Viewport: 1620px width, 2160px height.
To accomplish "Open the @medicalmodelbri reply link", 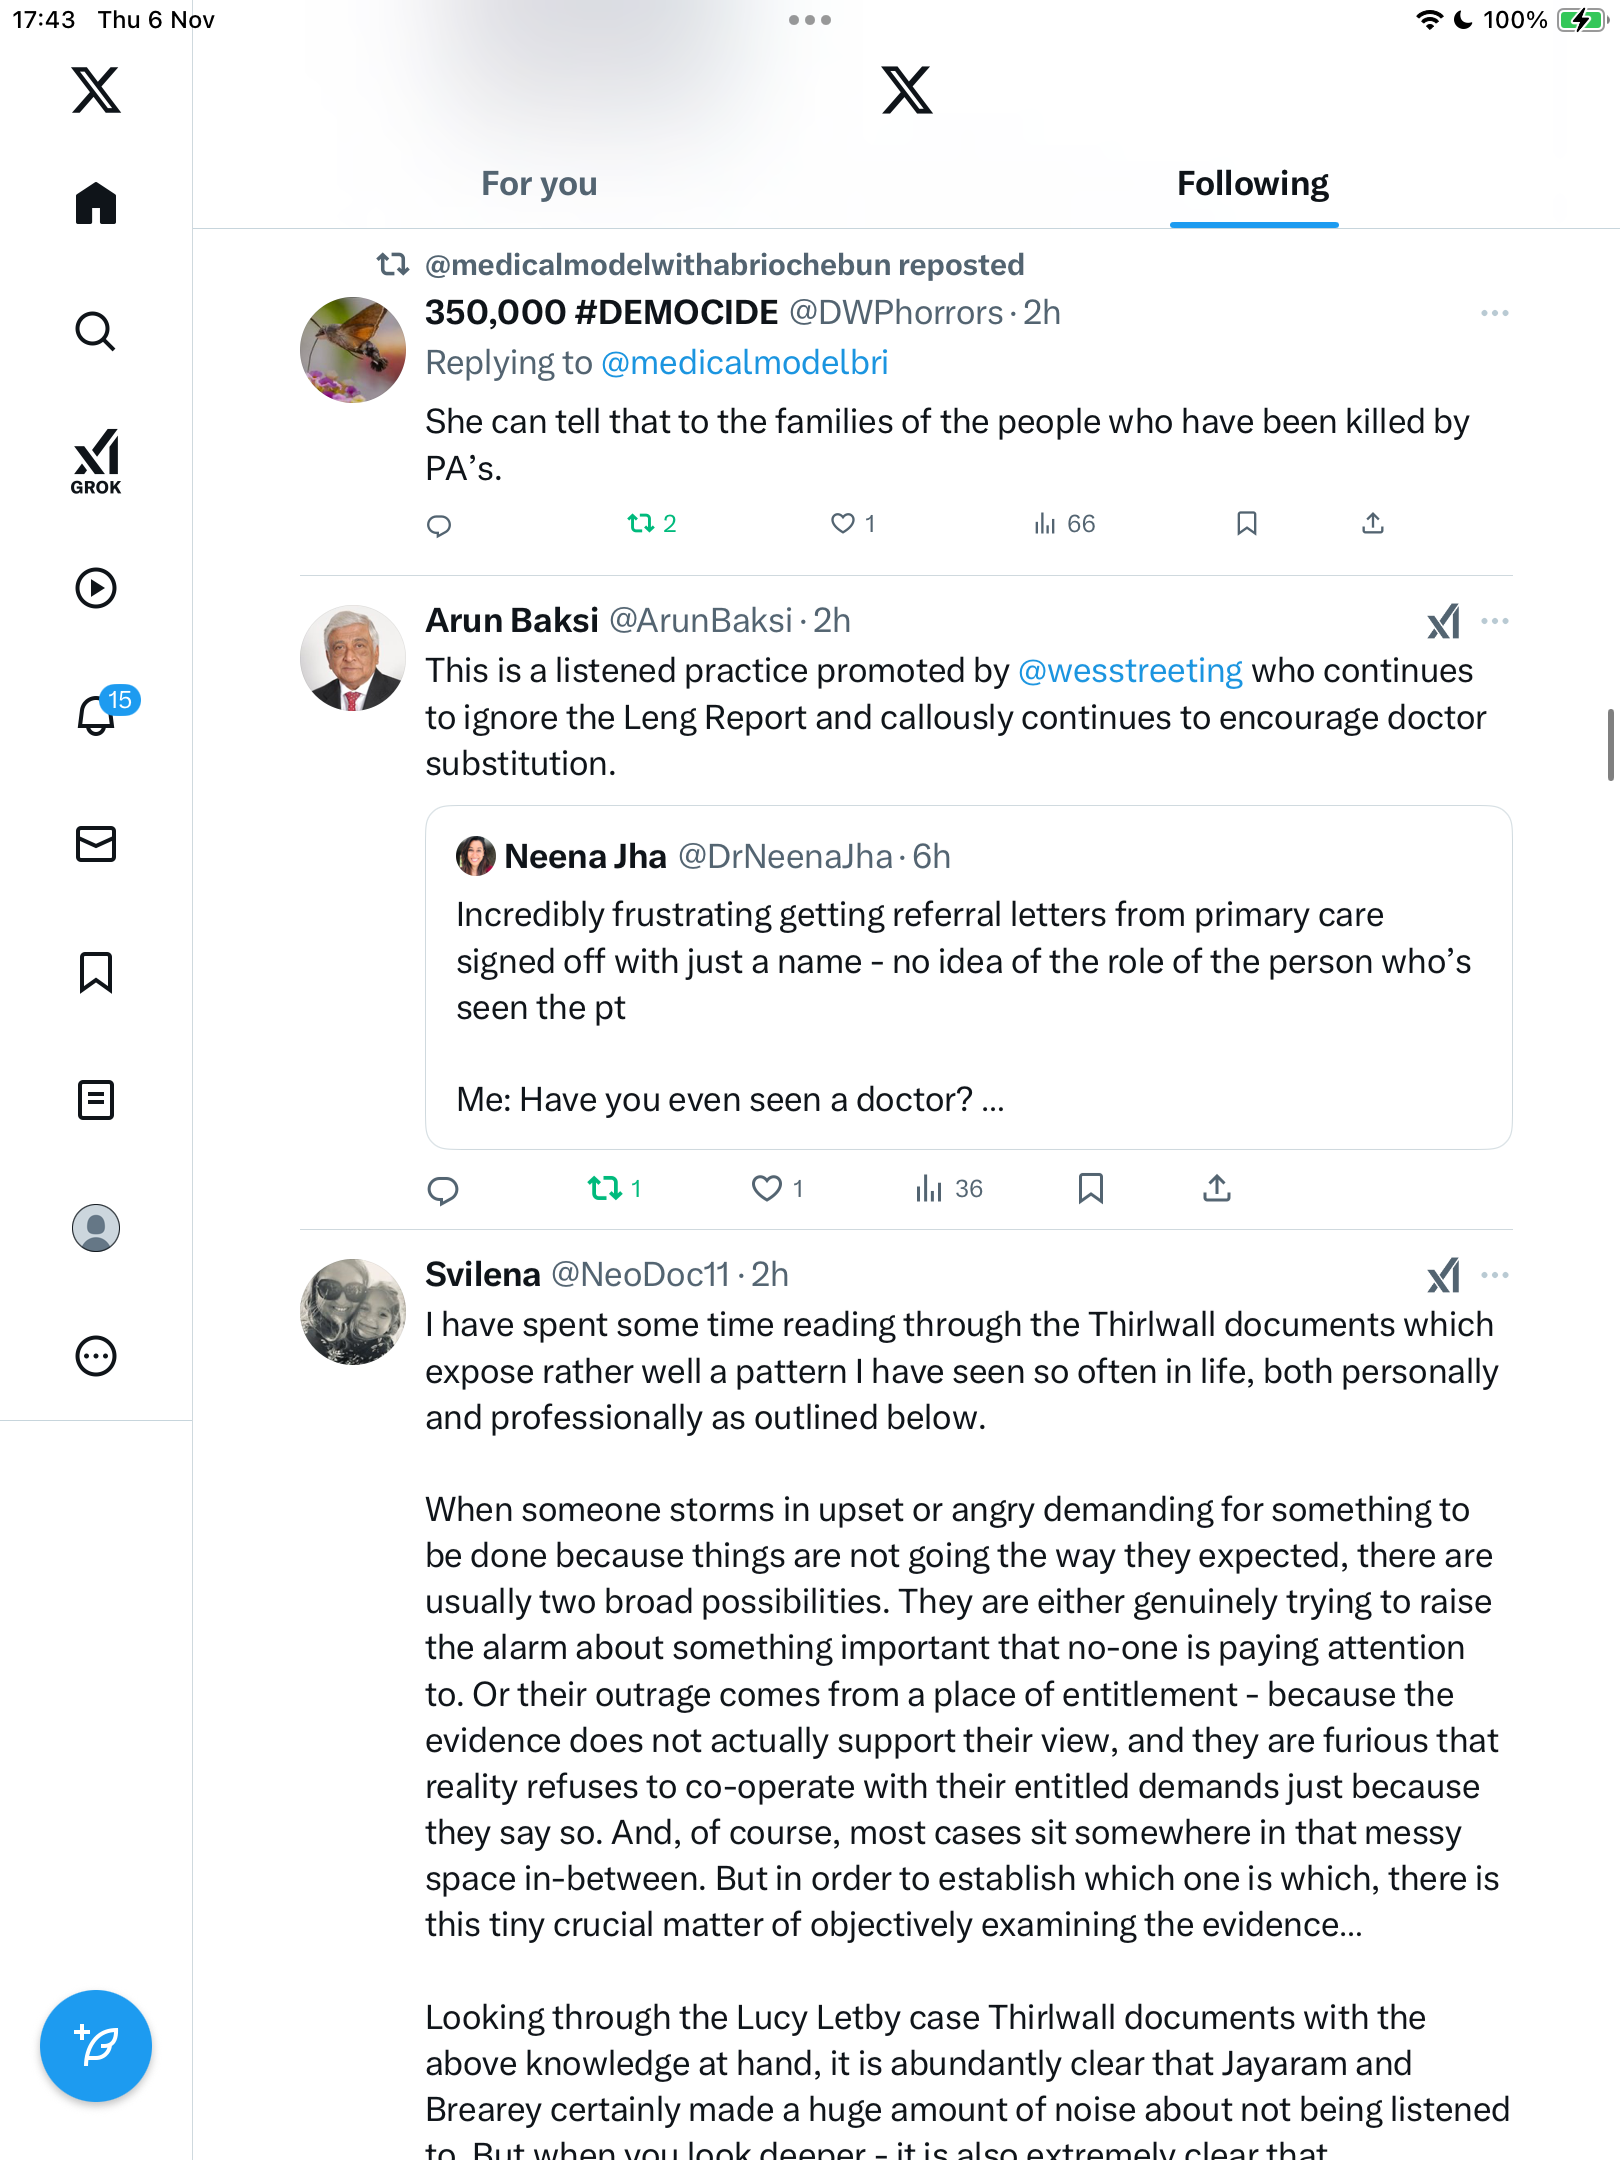I will 744,362.
